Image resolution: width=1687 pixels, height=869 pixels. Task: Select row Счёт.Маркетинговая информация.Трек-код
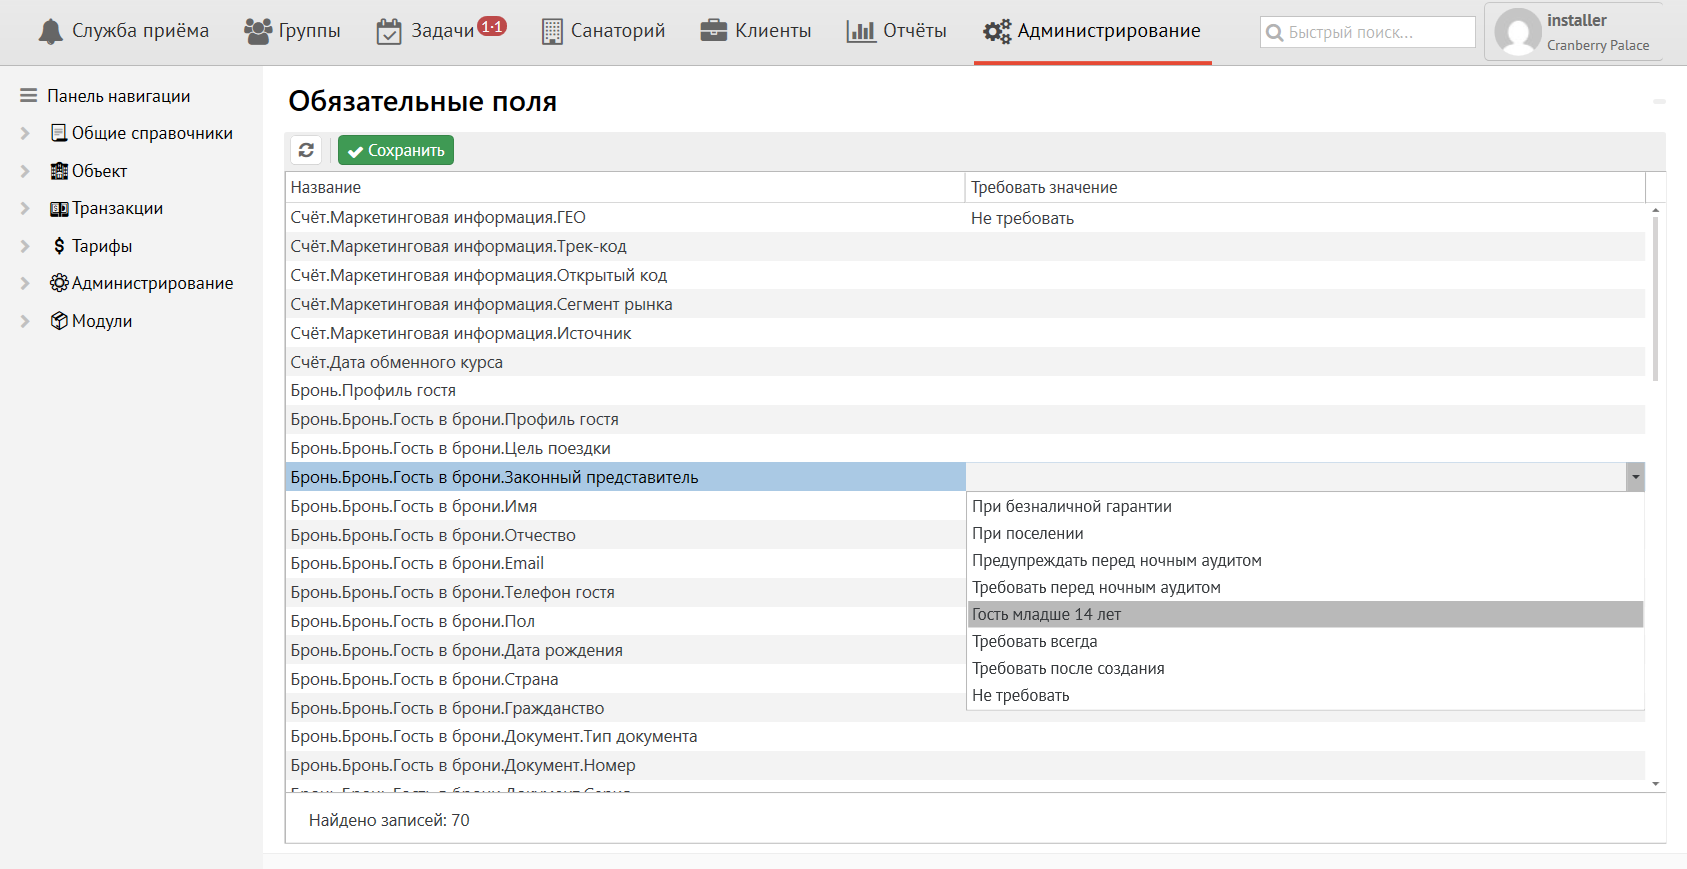pyautogui.click(x=965, y=247)
